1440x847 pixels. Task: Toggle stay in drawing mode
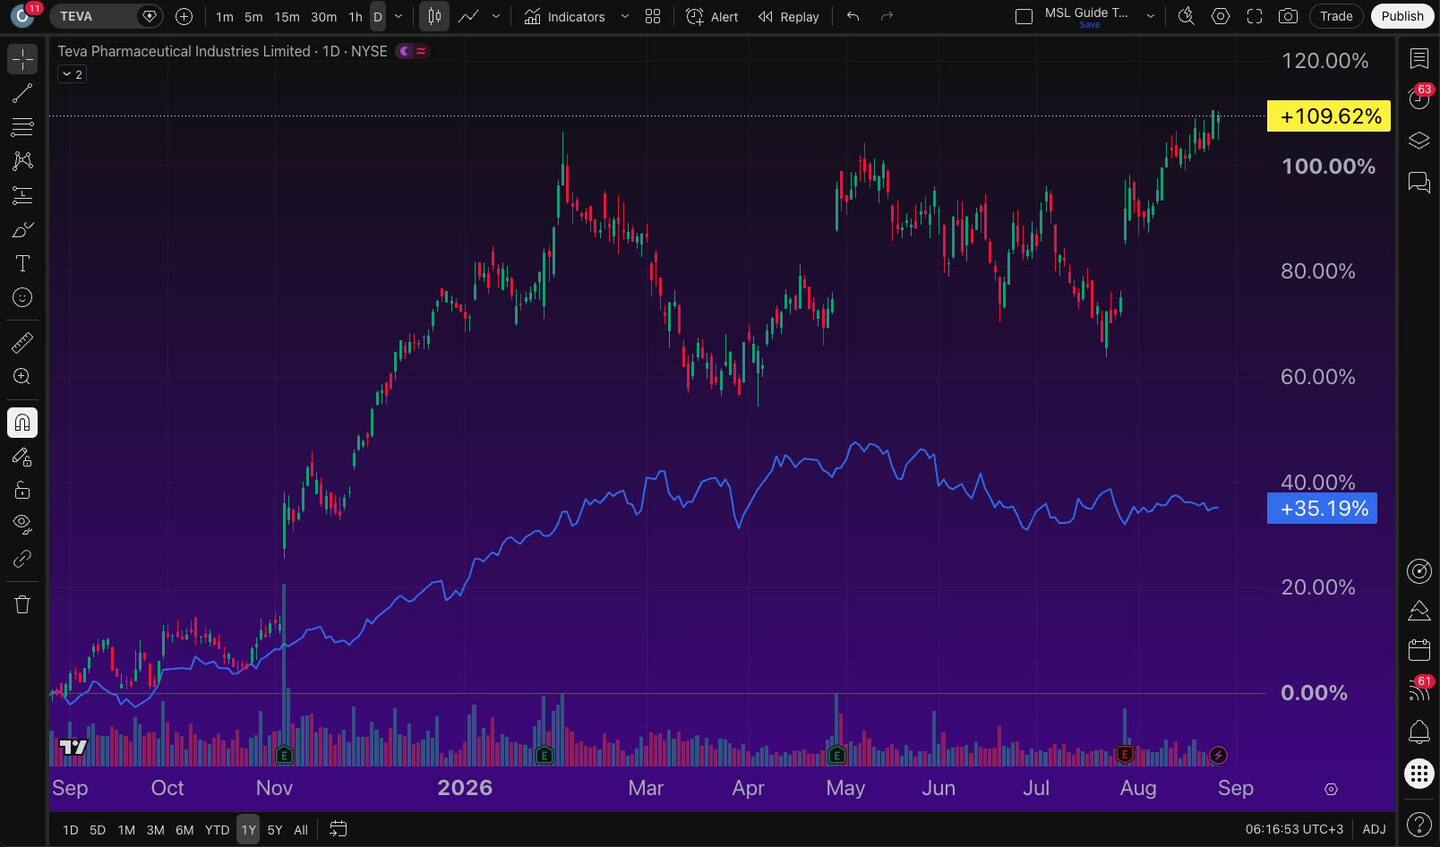coord(22,457)
